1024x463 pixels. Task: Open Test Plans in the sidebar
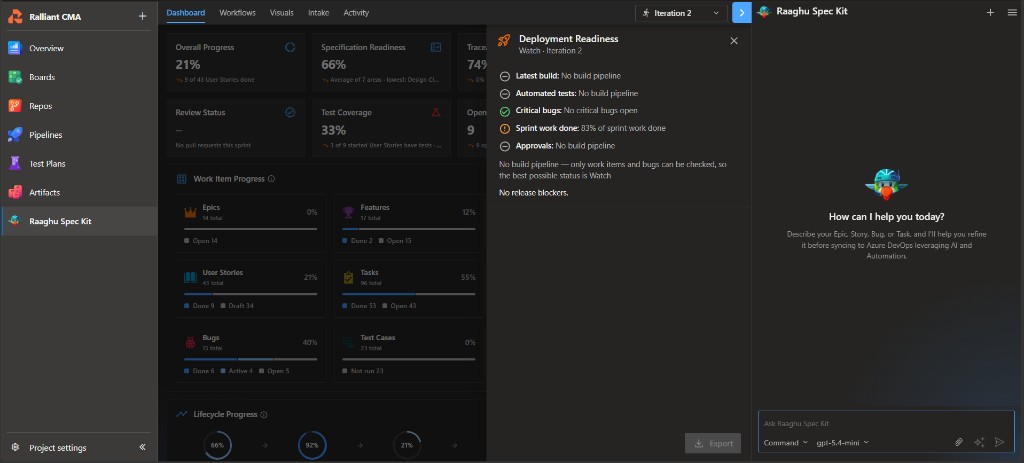(x=78, y=163)
